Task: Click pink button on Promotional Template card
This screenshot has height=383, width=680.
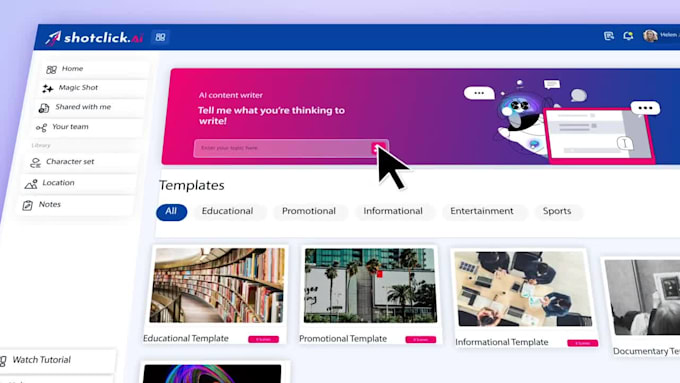Action: [421, 340]
